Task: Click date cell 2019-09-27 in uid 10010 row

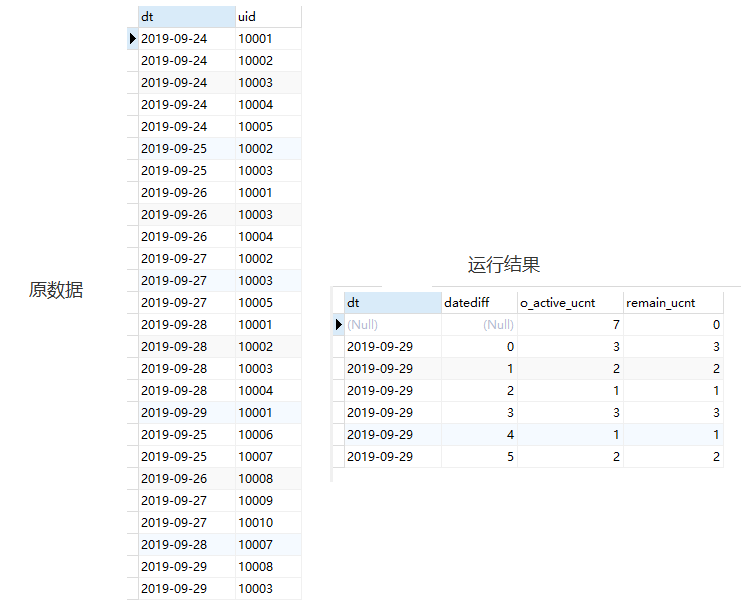Action: 187,522
